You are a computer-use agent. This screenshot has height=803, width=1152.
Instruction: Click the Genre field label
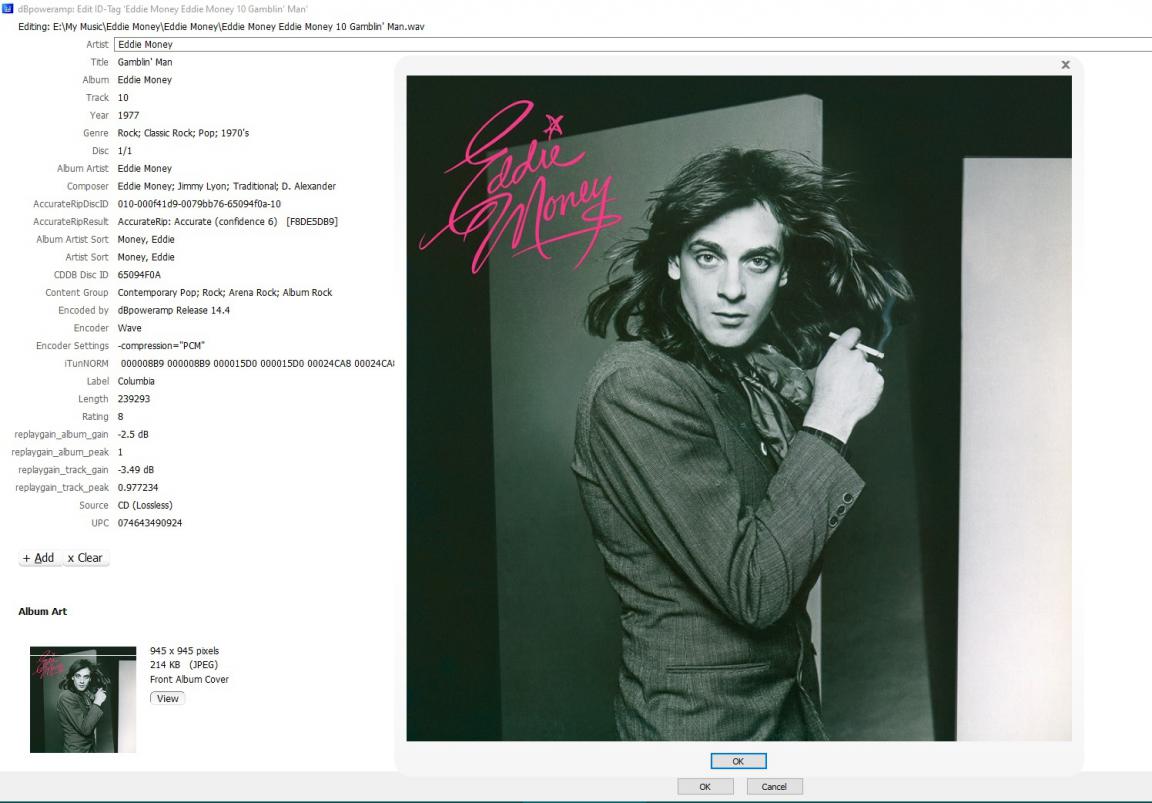(96, 133)
